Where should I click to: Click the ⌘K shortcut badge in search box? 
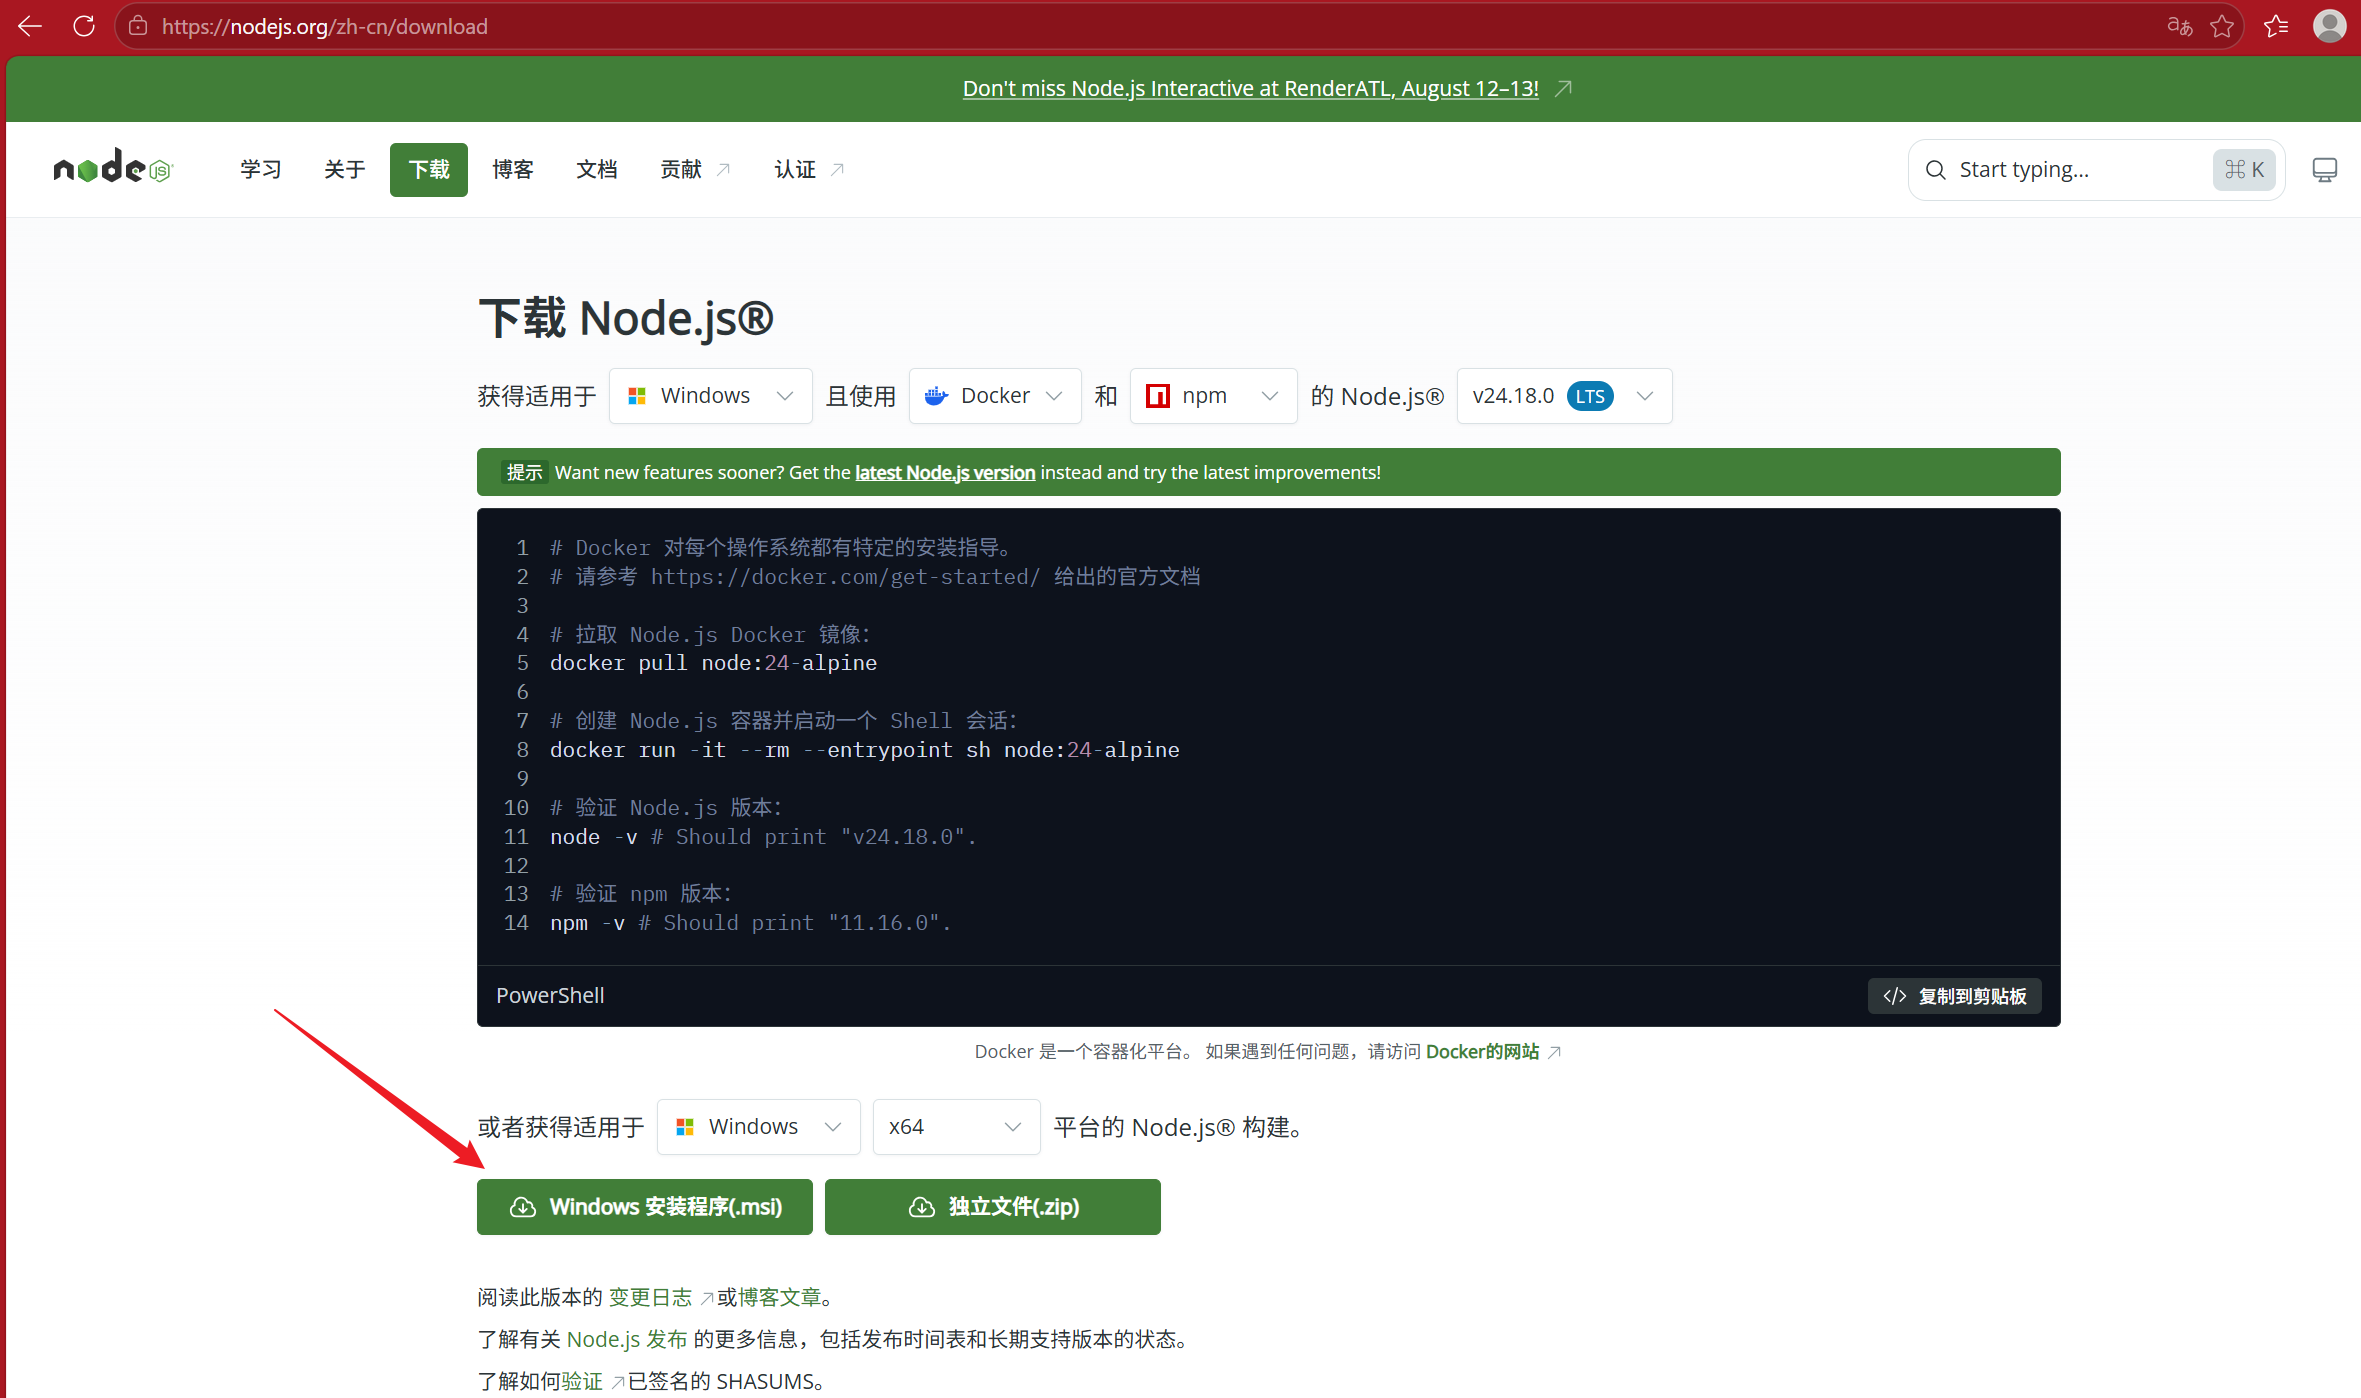[x=2244, y=170]
